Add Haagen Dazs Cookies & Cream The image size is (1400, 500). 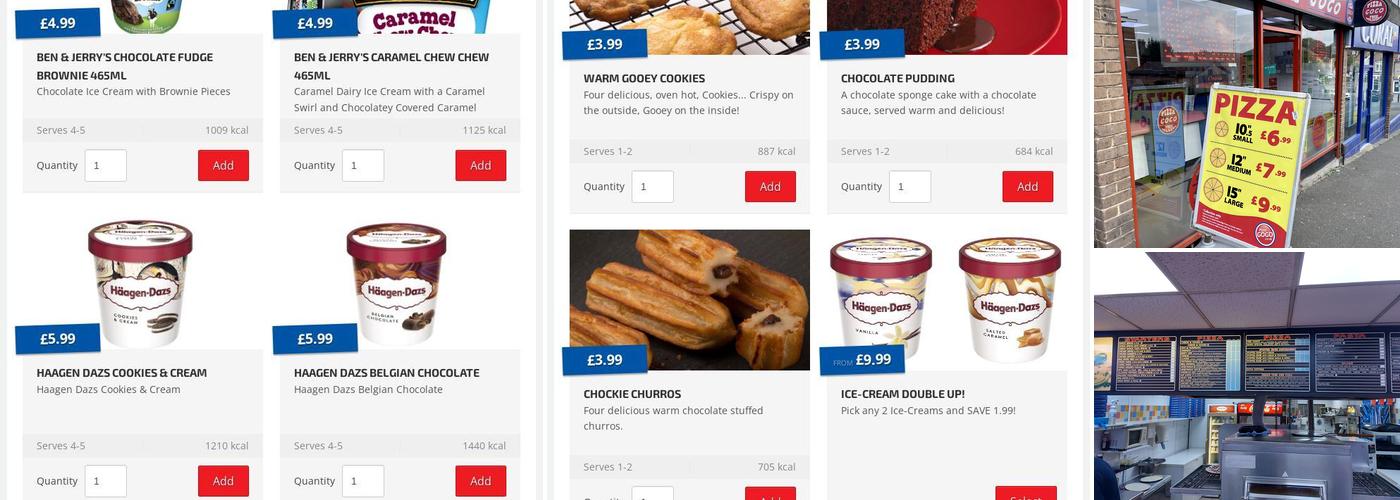click(223, 481)
